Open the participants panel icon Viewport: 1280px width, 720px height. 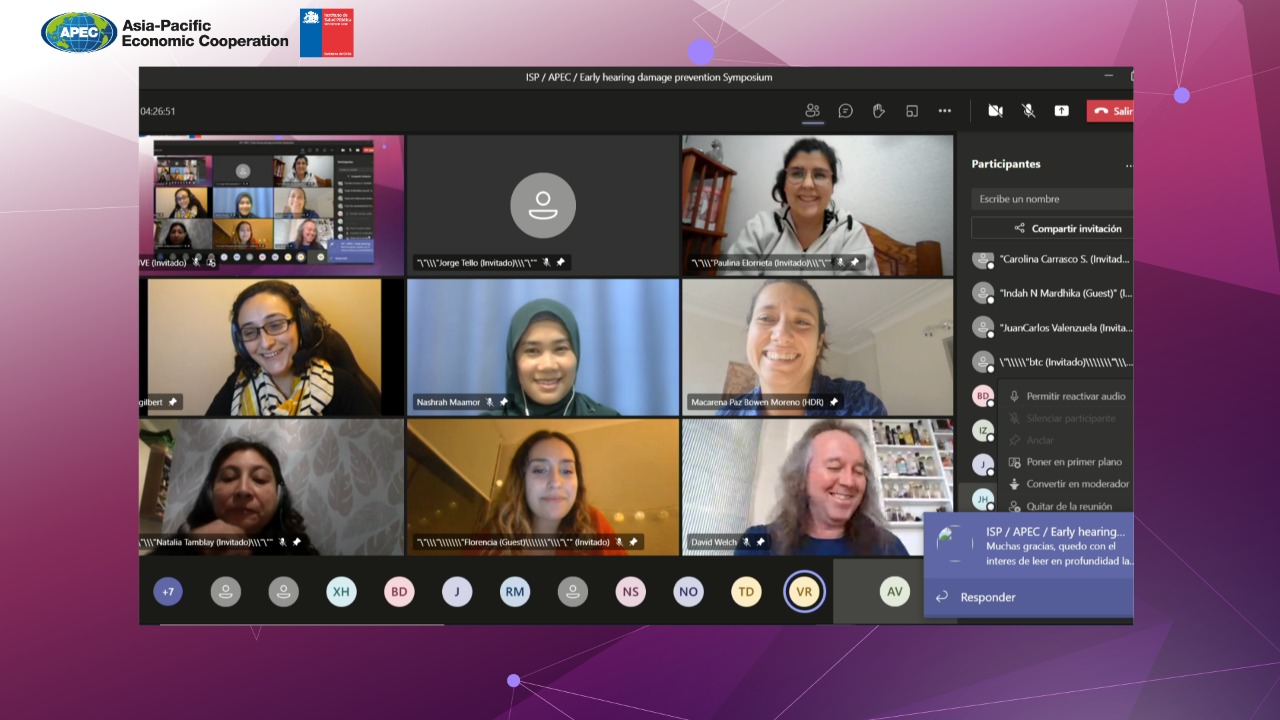pos(812,111)
